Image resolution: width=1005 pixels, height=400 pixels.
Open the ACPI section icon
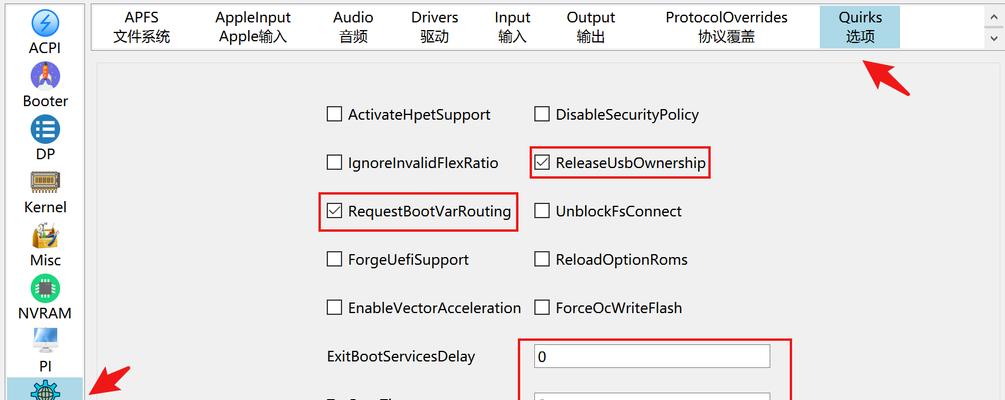tap(45, 23)
